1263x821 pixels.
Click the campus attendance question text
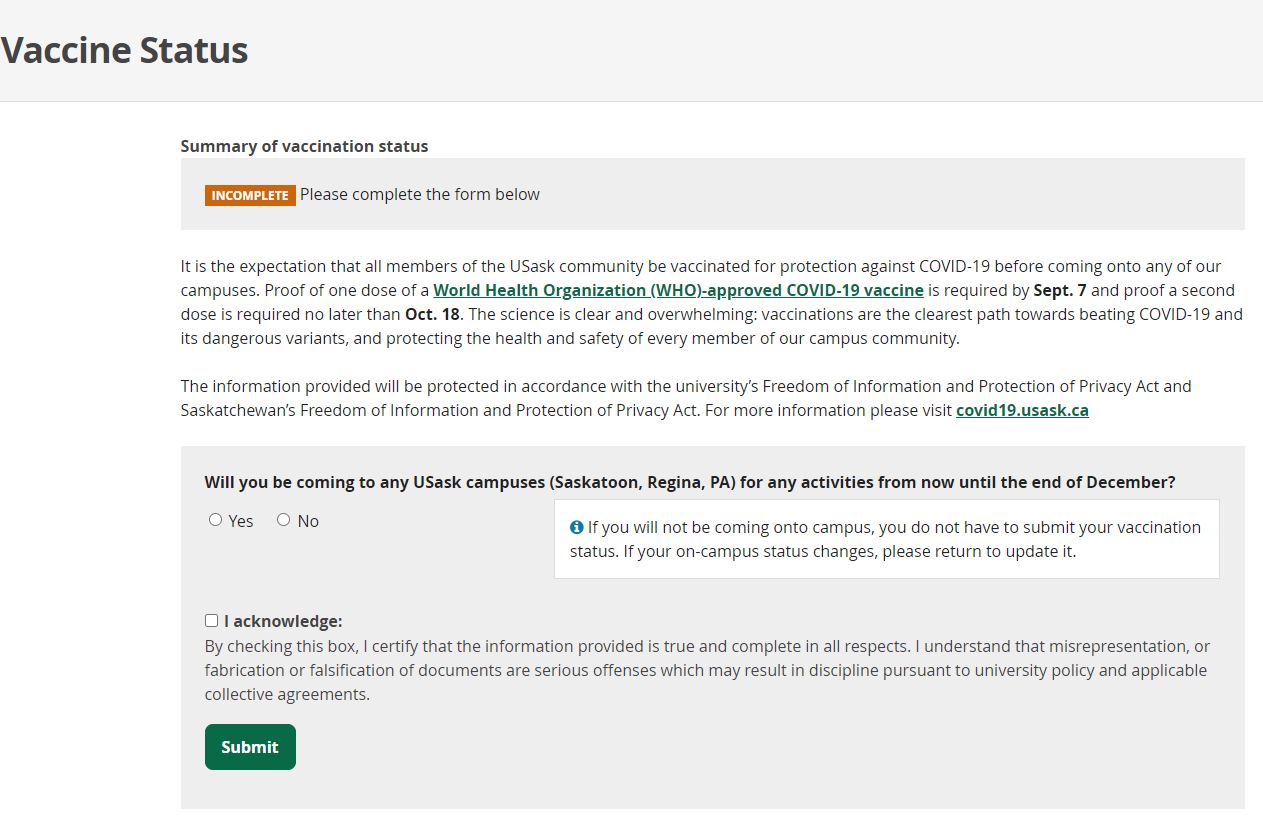[x=690, y=482]
